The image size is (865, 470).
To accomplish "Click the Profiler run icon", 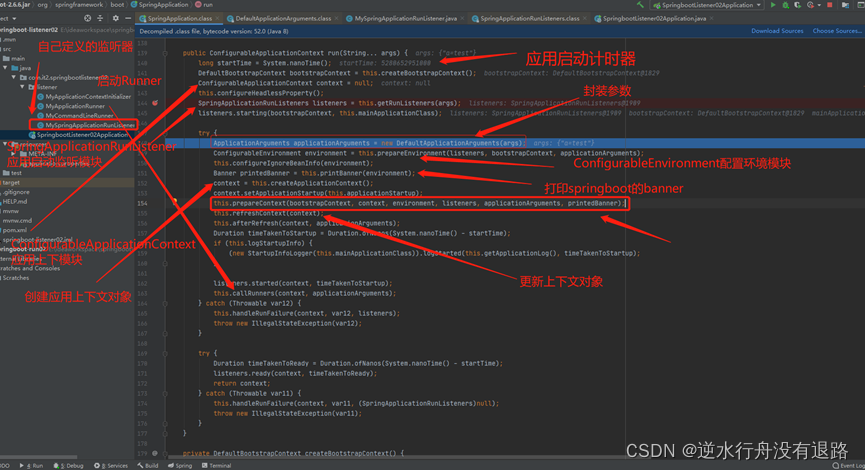I will 810,5.
